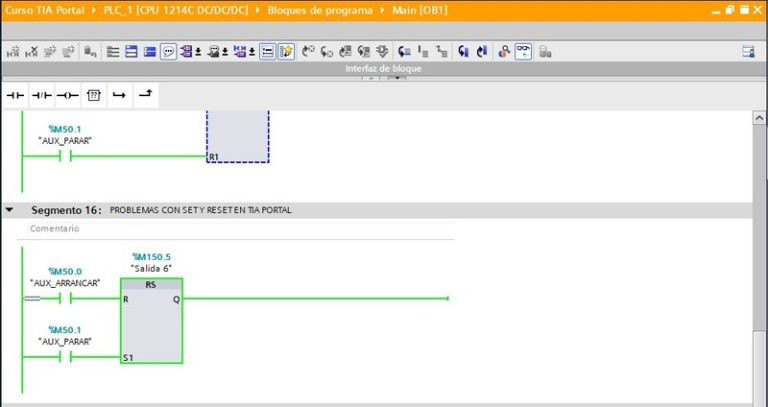Screen dimensions: 768x407
Task: Click the %M50.0 address label
Action: (x=65, y=271)
